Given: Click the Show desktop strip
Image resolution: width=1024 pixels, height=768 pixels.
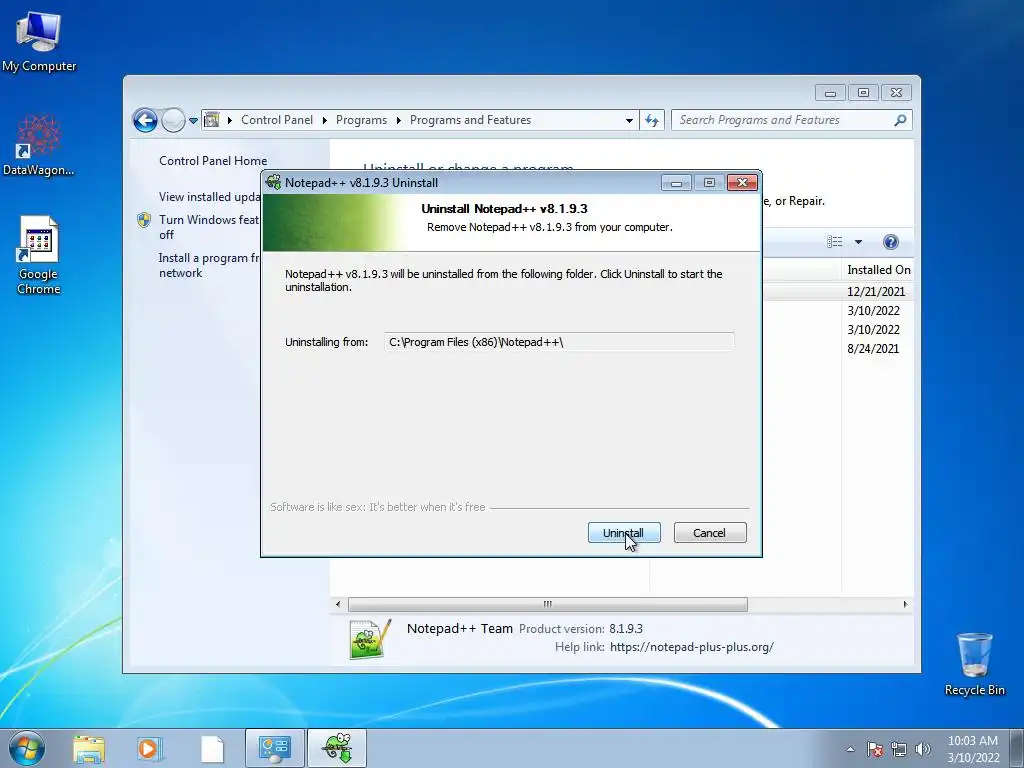Looking at the screenshot, I should (x=1017, y=749).
